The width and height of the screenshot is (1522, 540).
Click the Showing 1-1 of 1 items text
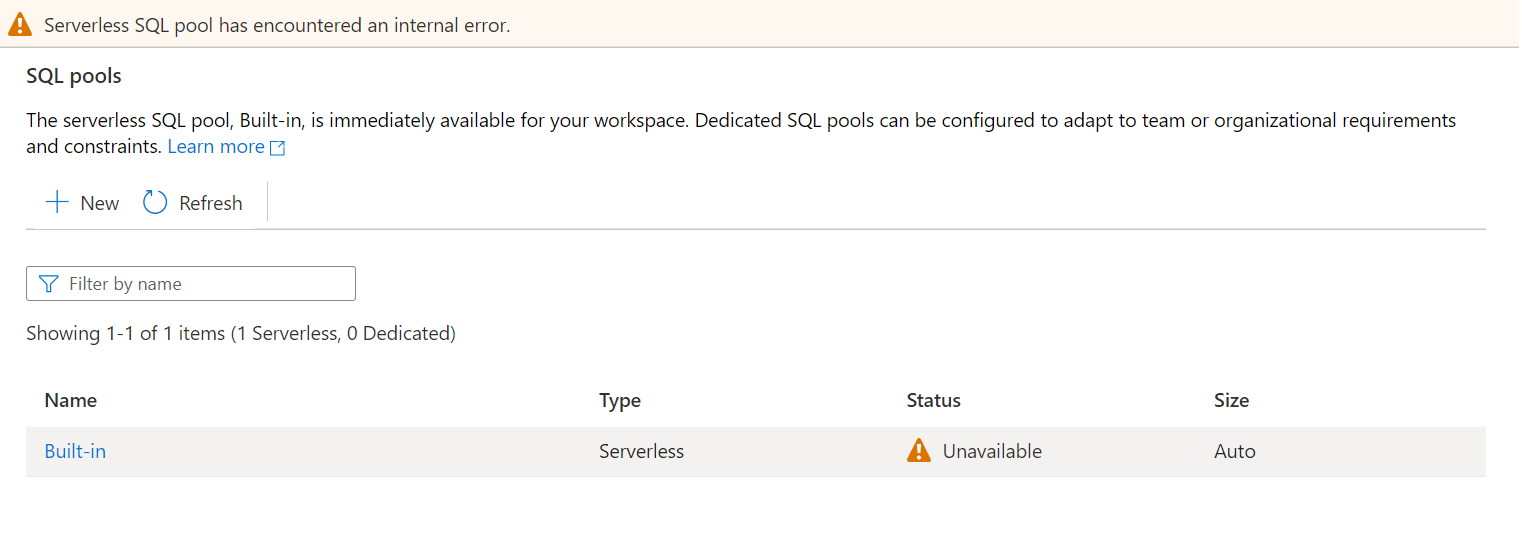click(x=241, y=333)
